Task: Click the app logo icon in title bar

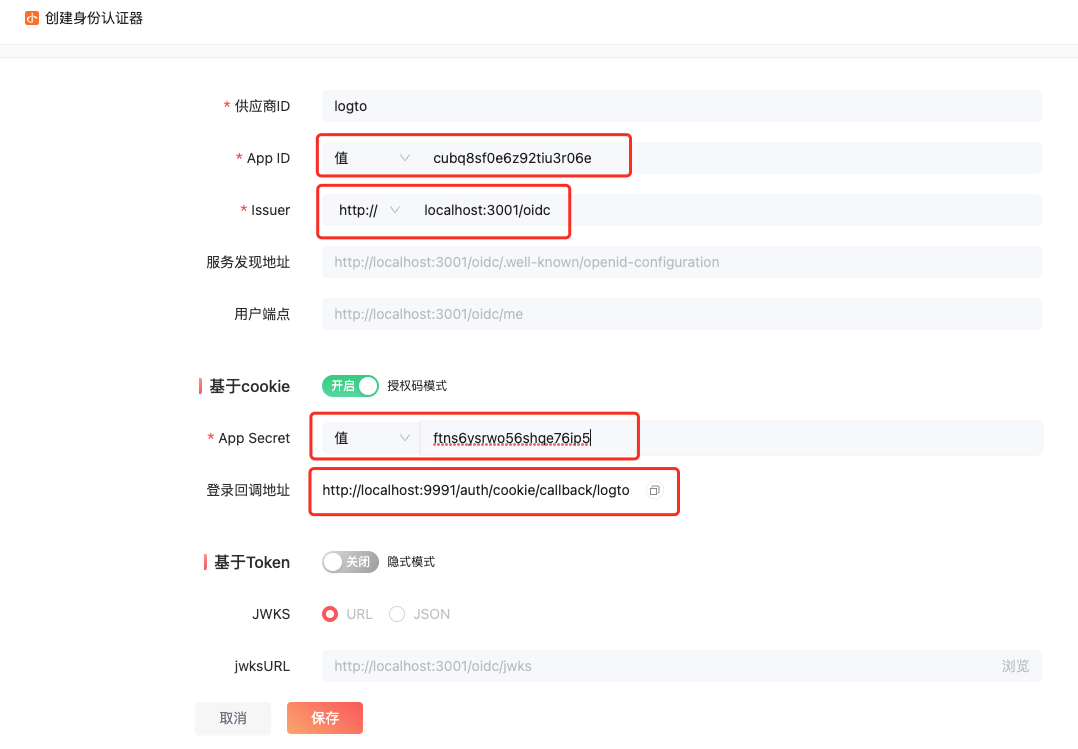Action: coord(32,18)
